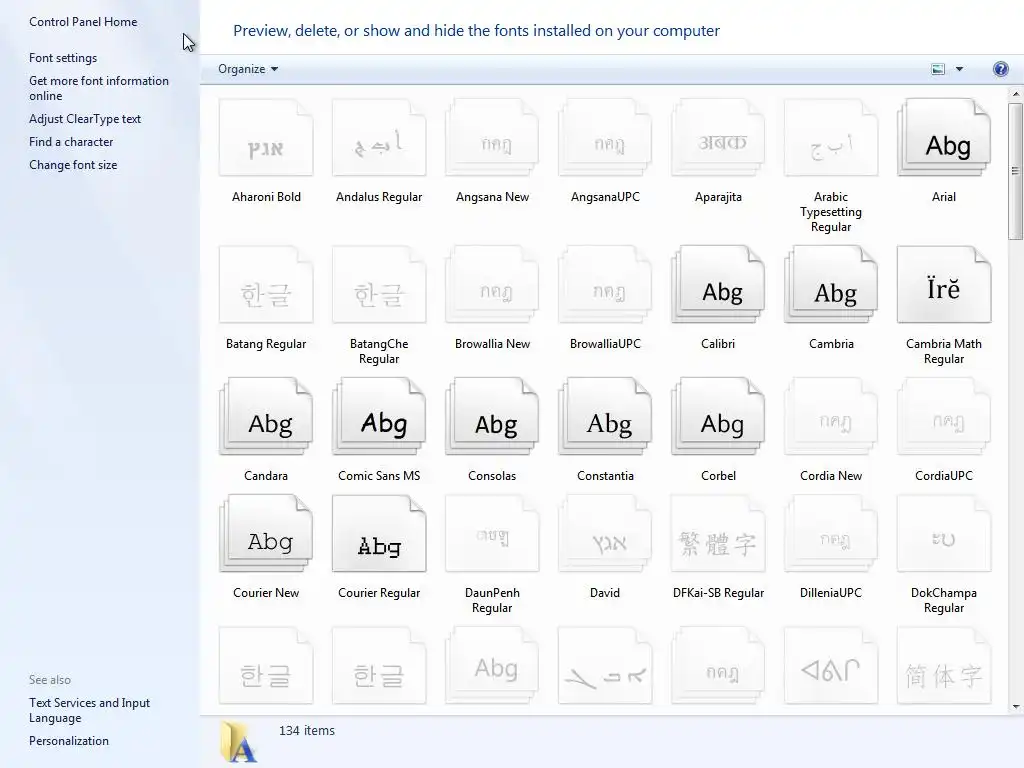Open Font settings link
The width and height of the screenshot is (1024, 768).
pos(63,57)
